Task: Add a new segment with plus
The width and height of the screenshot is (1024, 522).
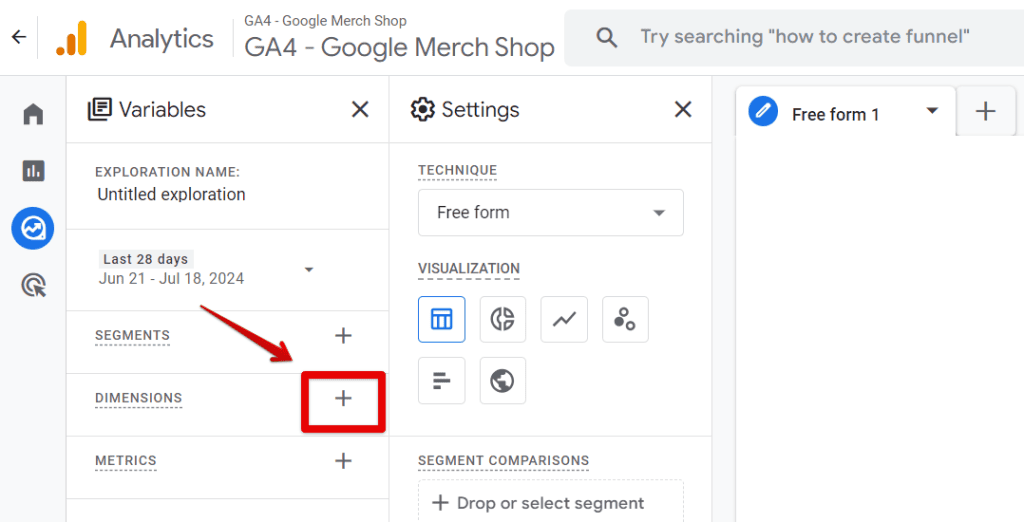Action: click(343, 336)
